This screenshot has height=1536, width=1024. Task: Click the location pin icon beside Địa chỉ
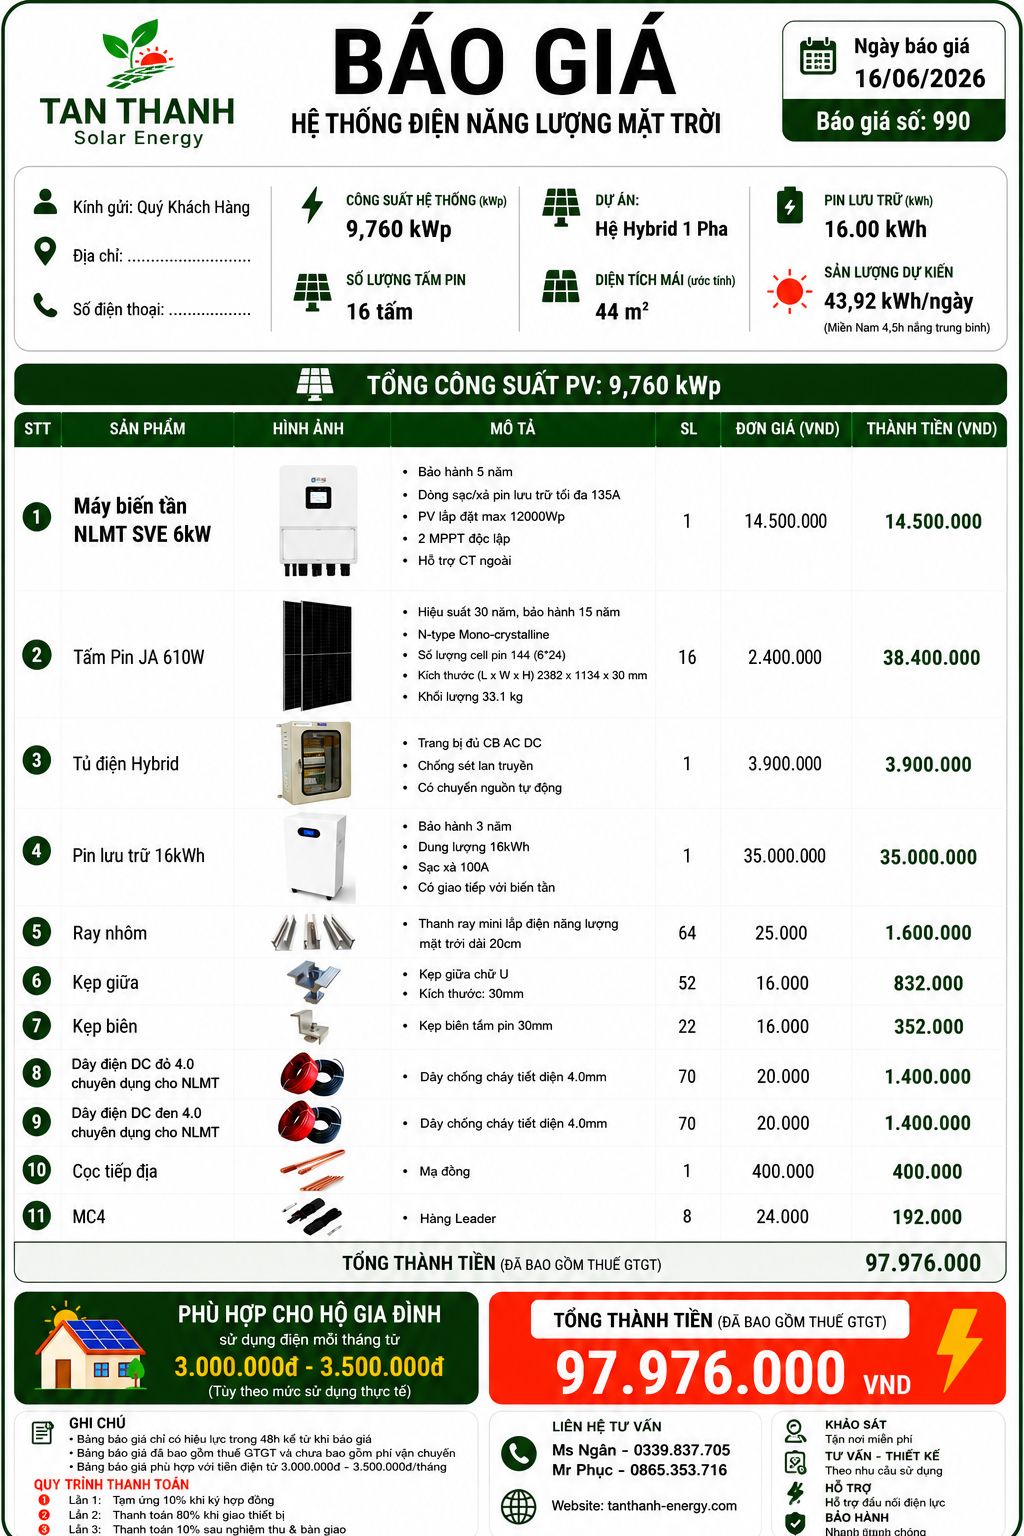pyautogui.click(x=45, y=251)
